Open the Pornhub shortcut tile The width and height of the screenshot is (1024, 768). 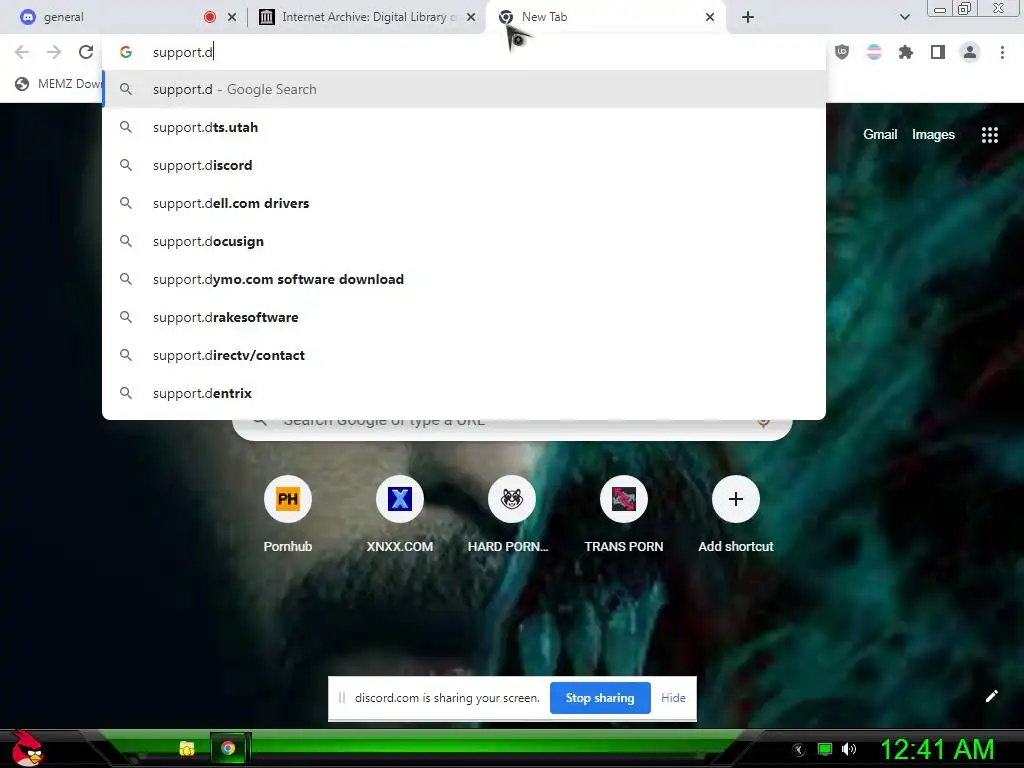[x=287, y=515]
